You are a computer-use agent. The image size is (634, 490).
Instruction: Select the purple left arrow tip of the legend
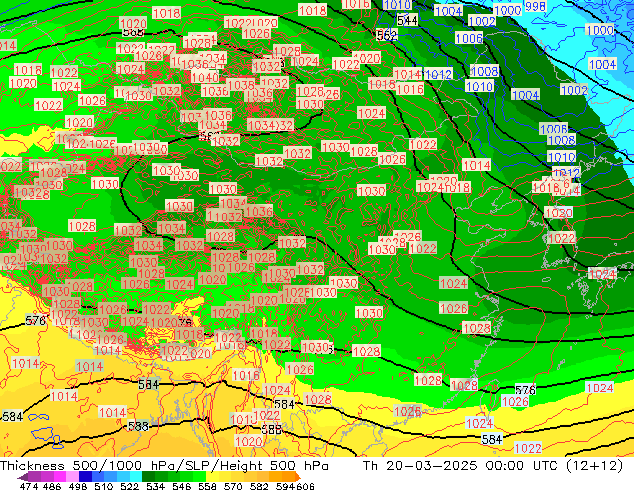click(x=22, y=477)
